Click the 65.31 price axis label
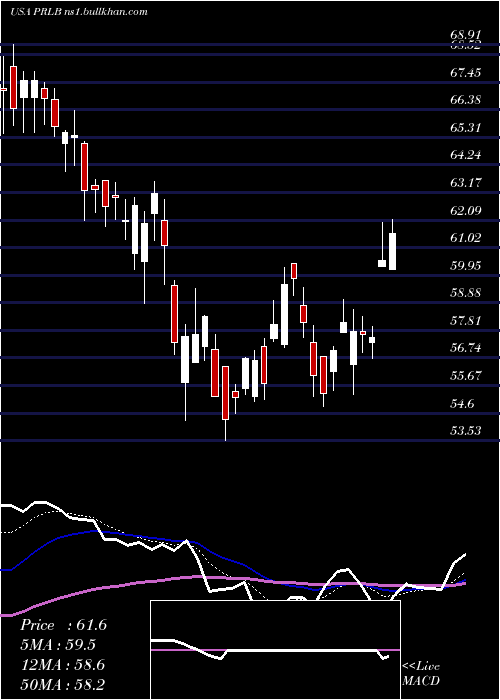 (467, 128)
